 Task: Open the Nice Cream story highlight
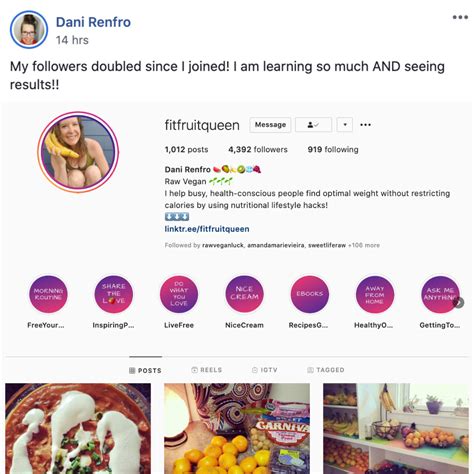pos(244,294)
